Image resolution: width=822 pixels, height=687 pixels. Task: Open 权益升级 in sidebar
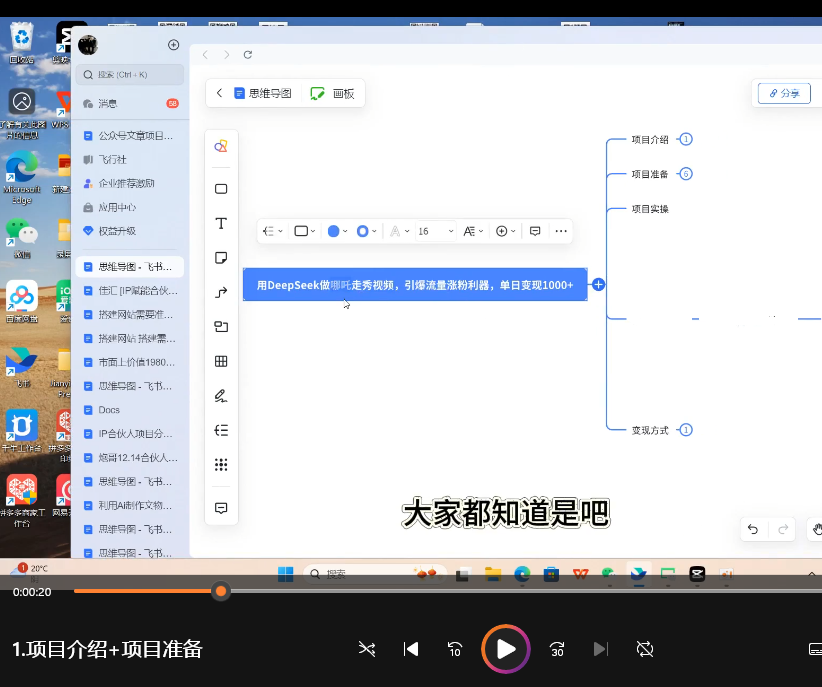[130, 231]
